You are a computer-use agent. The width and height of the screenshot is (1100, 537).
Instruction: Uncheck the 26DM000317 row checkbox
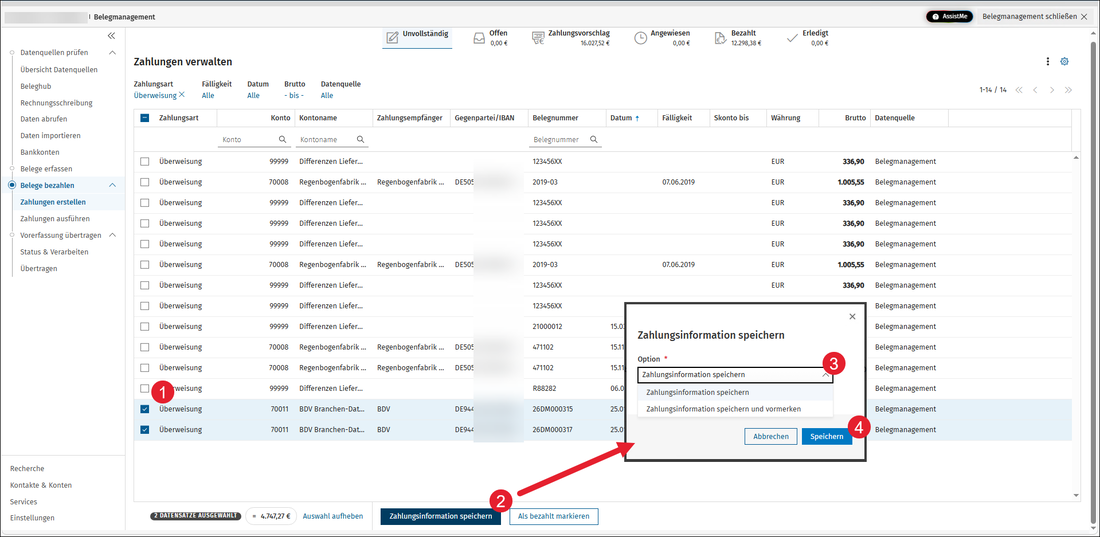coord(145,430)
